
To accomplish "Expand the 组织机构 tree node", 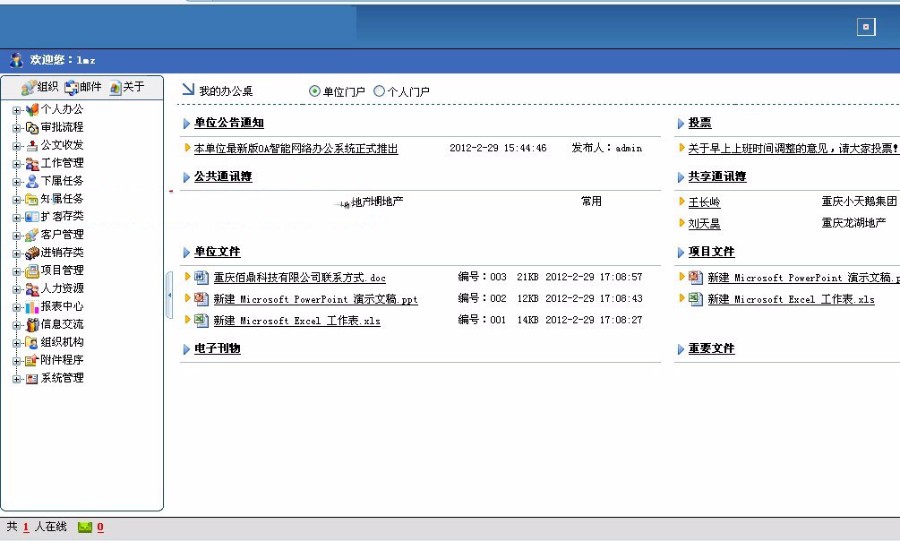I will click(17, 343).
